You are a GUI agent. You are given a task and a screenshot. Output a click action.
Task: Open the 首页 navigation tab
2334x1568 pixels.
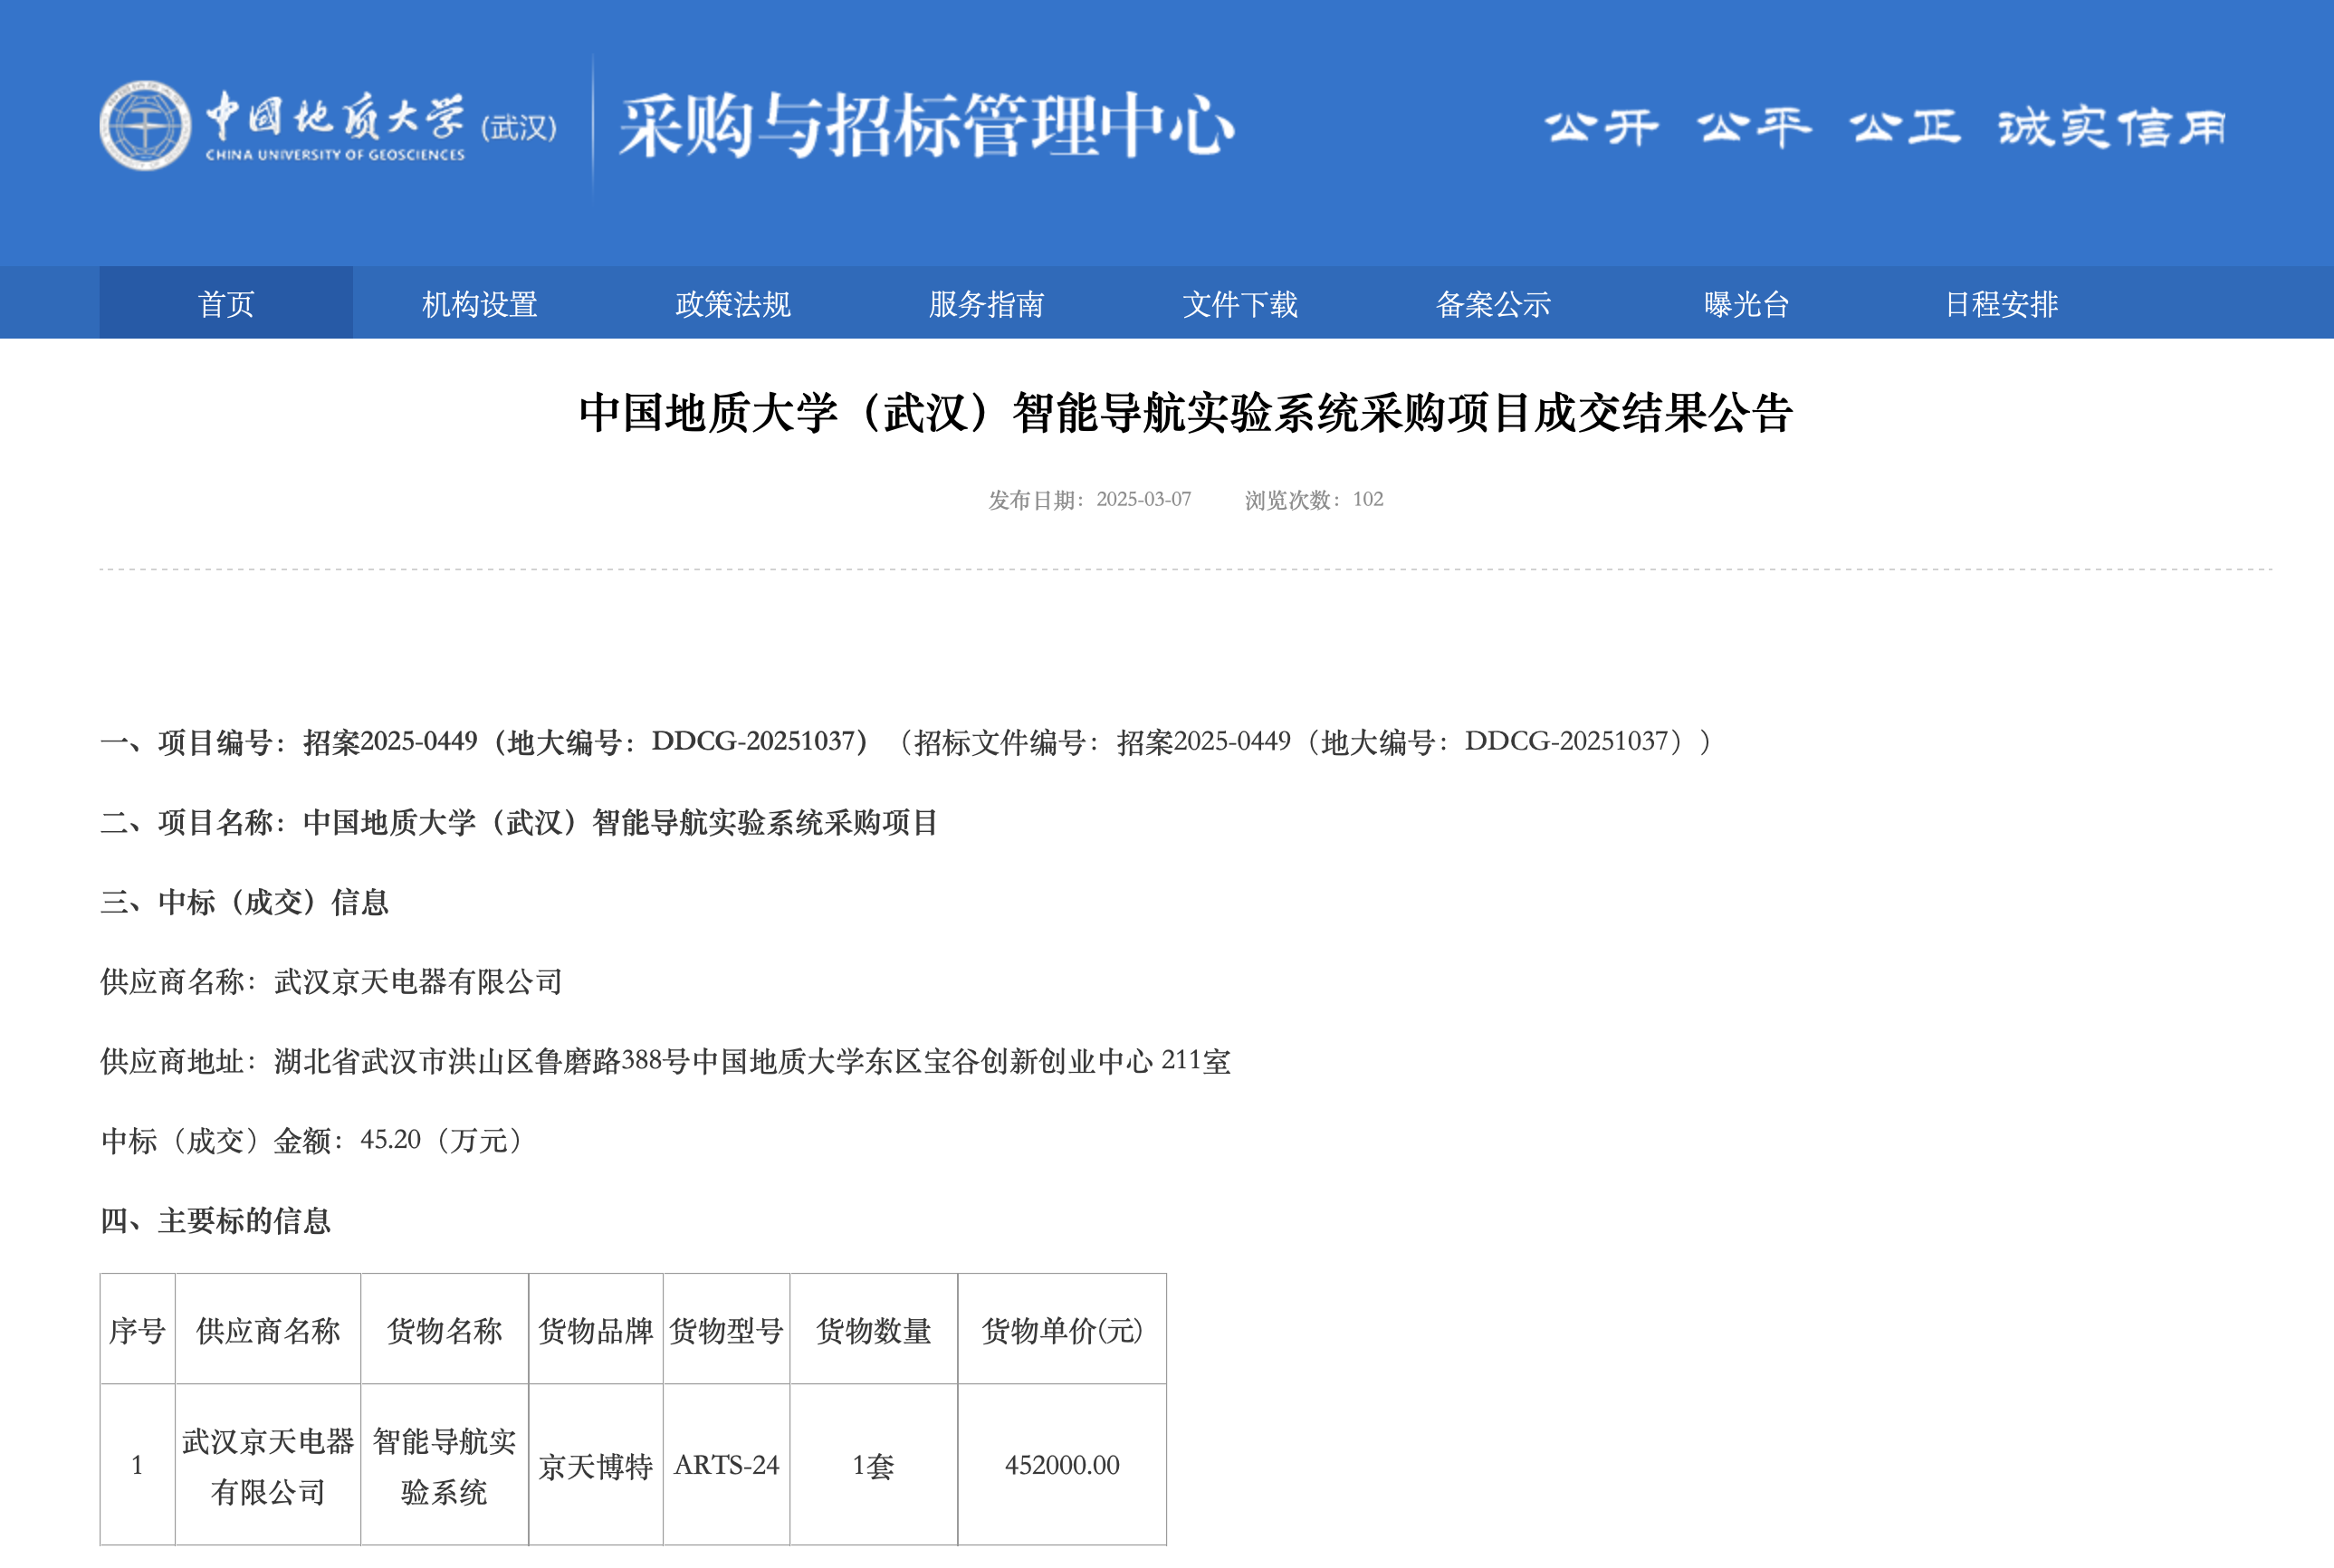[226, 303]
